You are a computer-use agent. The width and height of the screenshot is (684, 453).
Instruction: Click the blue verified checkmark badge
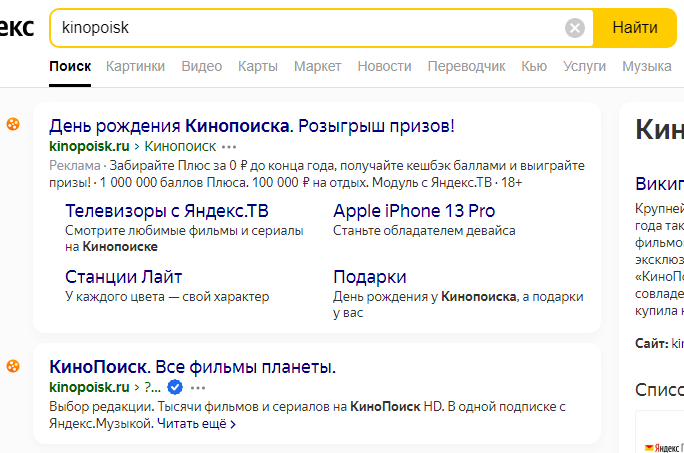[x=175, y=387]
